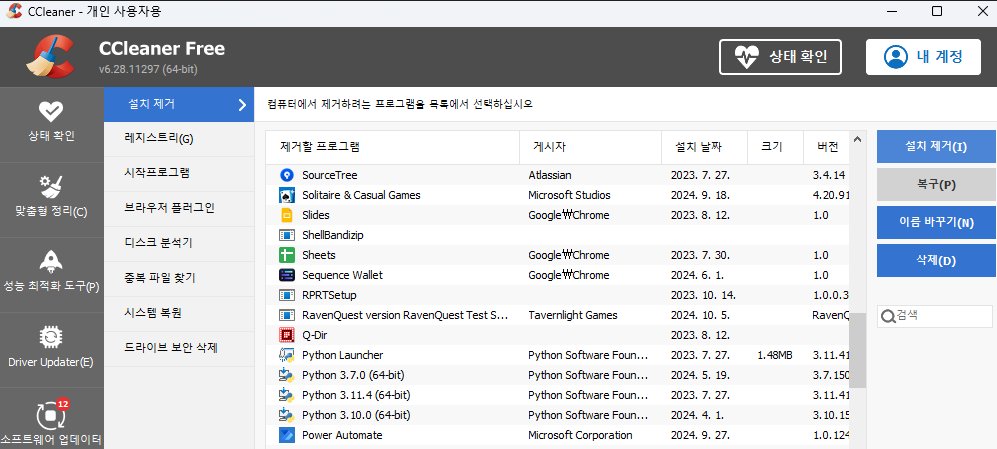Open the 디스크 분석기 menu item
997x449 pixels.
click(179, 244)
